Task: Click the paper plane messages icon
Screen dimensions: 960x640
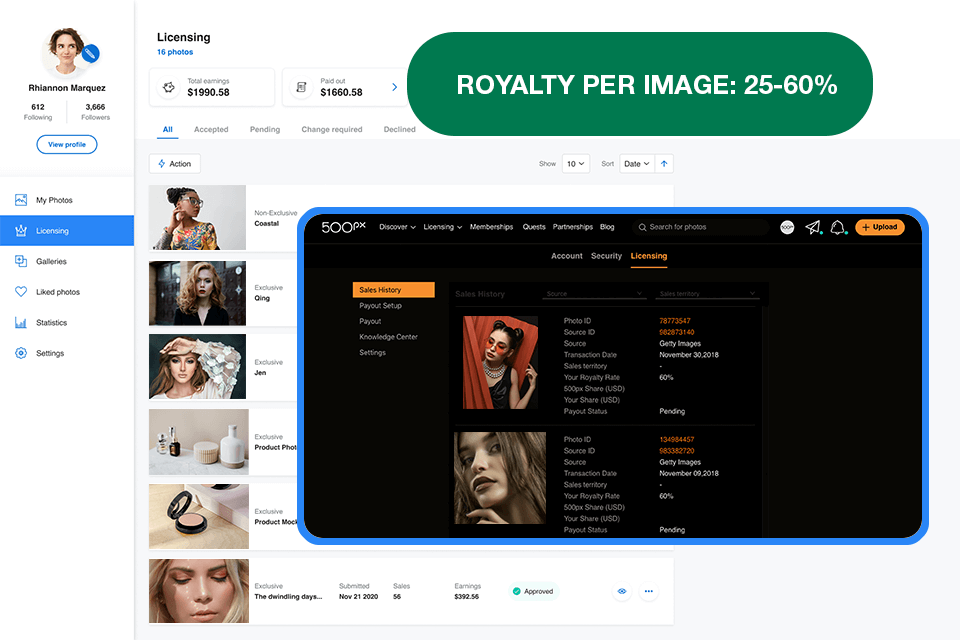Action: click(x=813, y=227)
